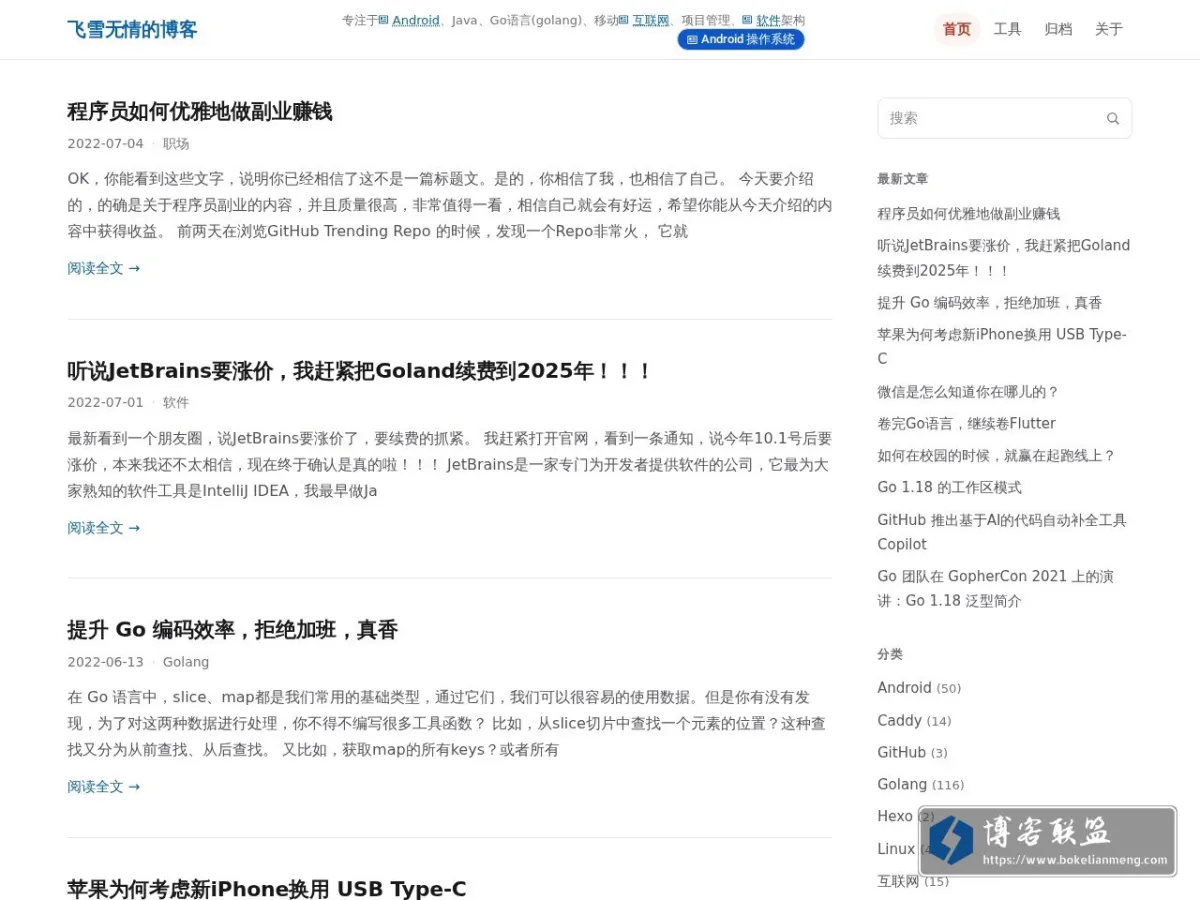
Task: Open the 关于 nav item
Action: point(1108,29)
